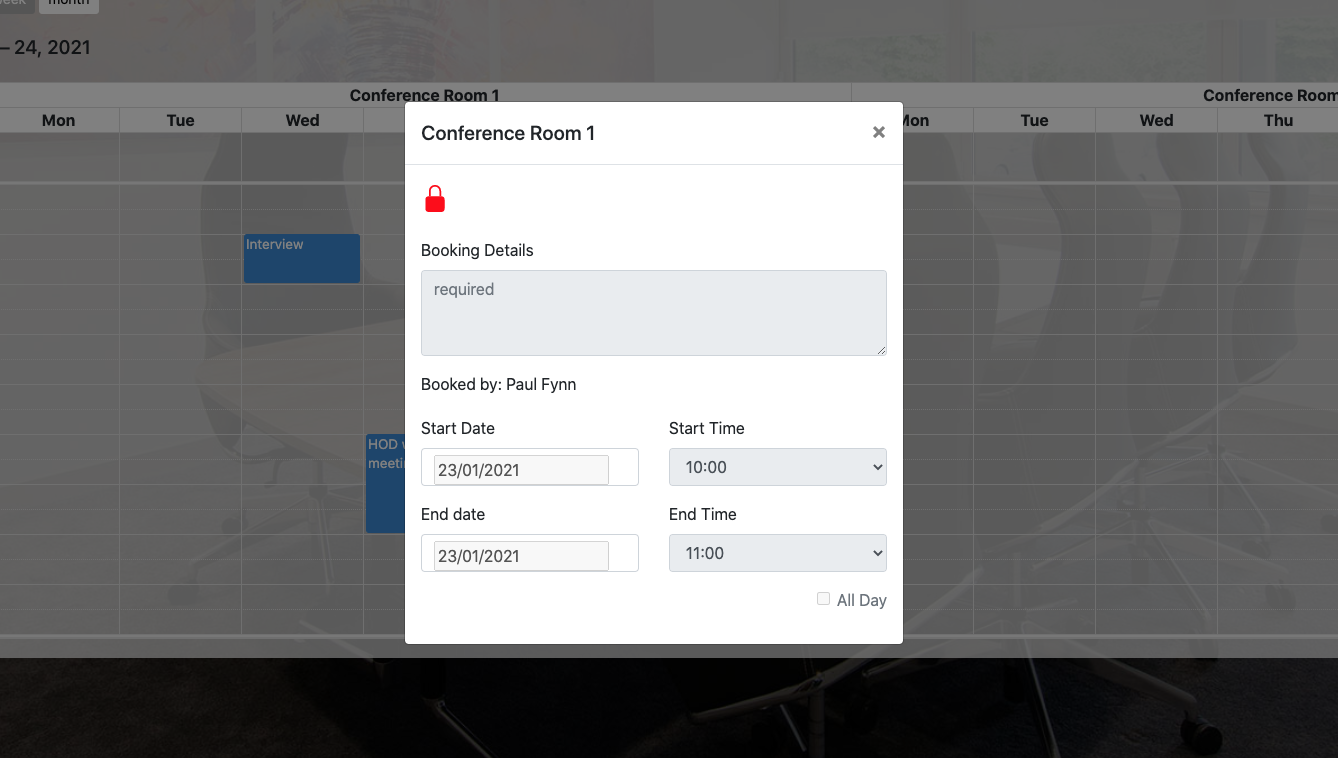Switch to the month view
Screen dimensions: 1338x758
(69, 3)
